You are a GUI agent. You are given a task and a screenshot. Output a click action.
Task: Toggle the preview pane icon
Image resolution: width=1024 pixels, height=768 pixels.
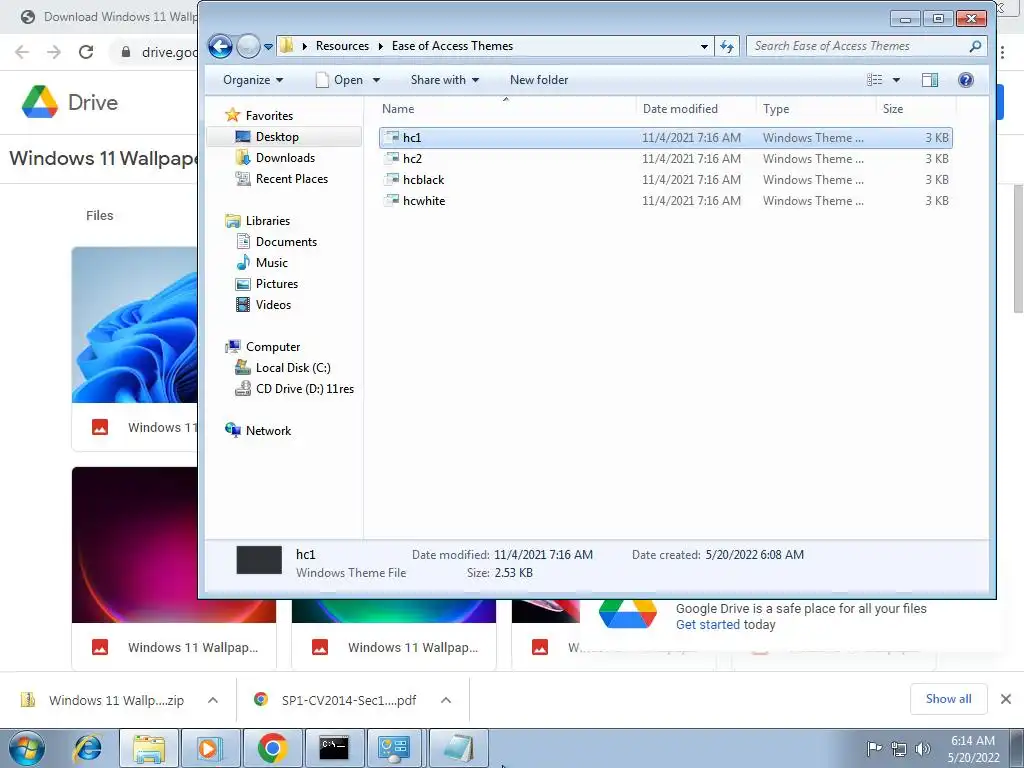(930, 80)
